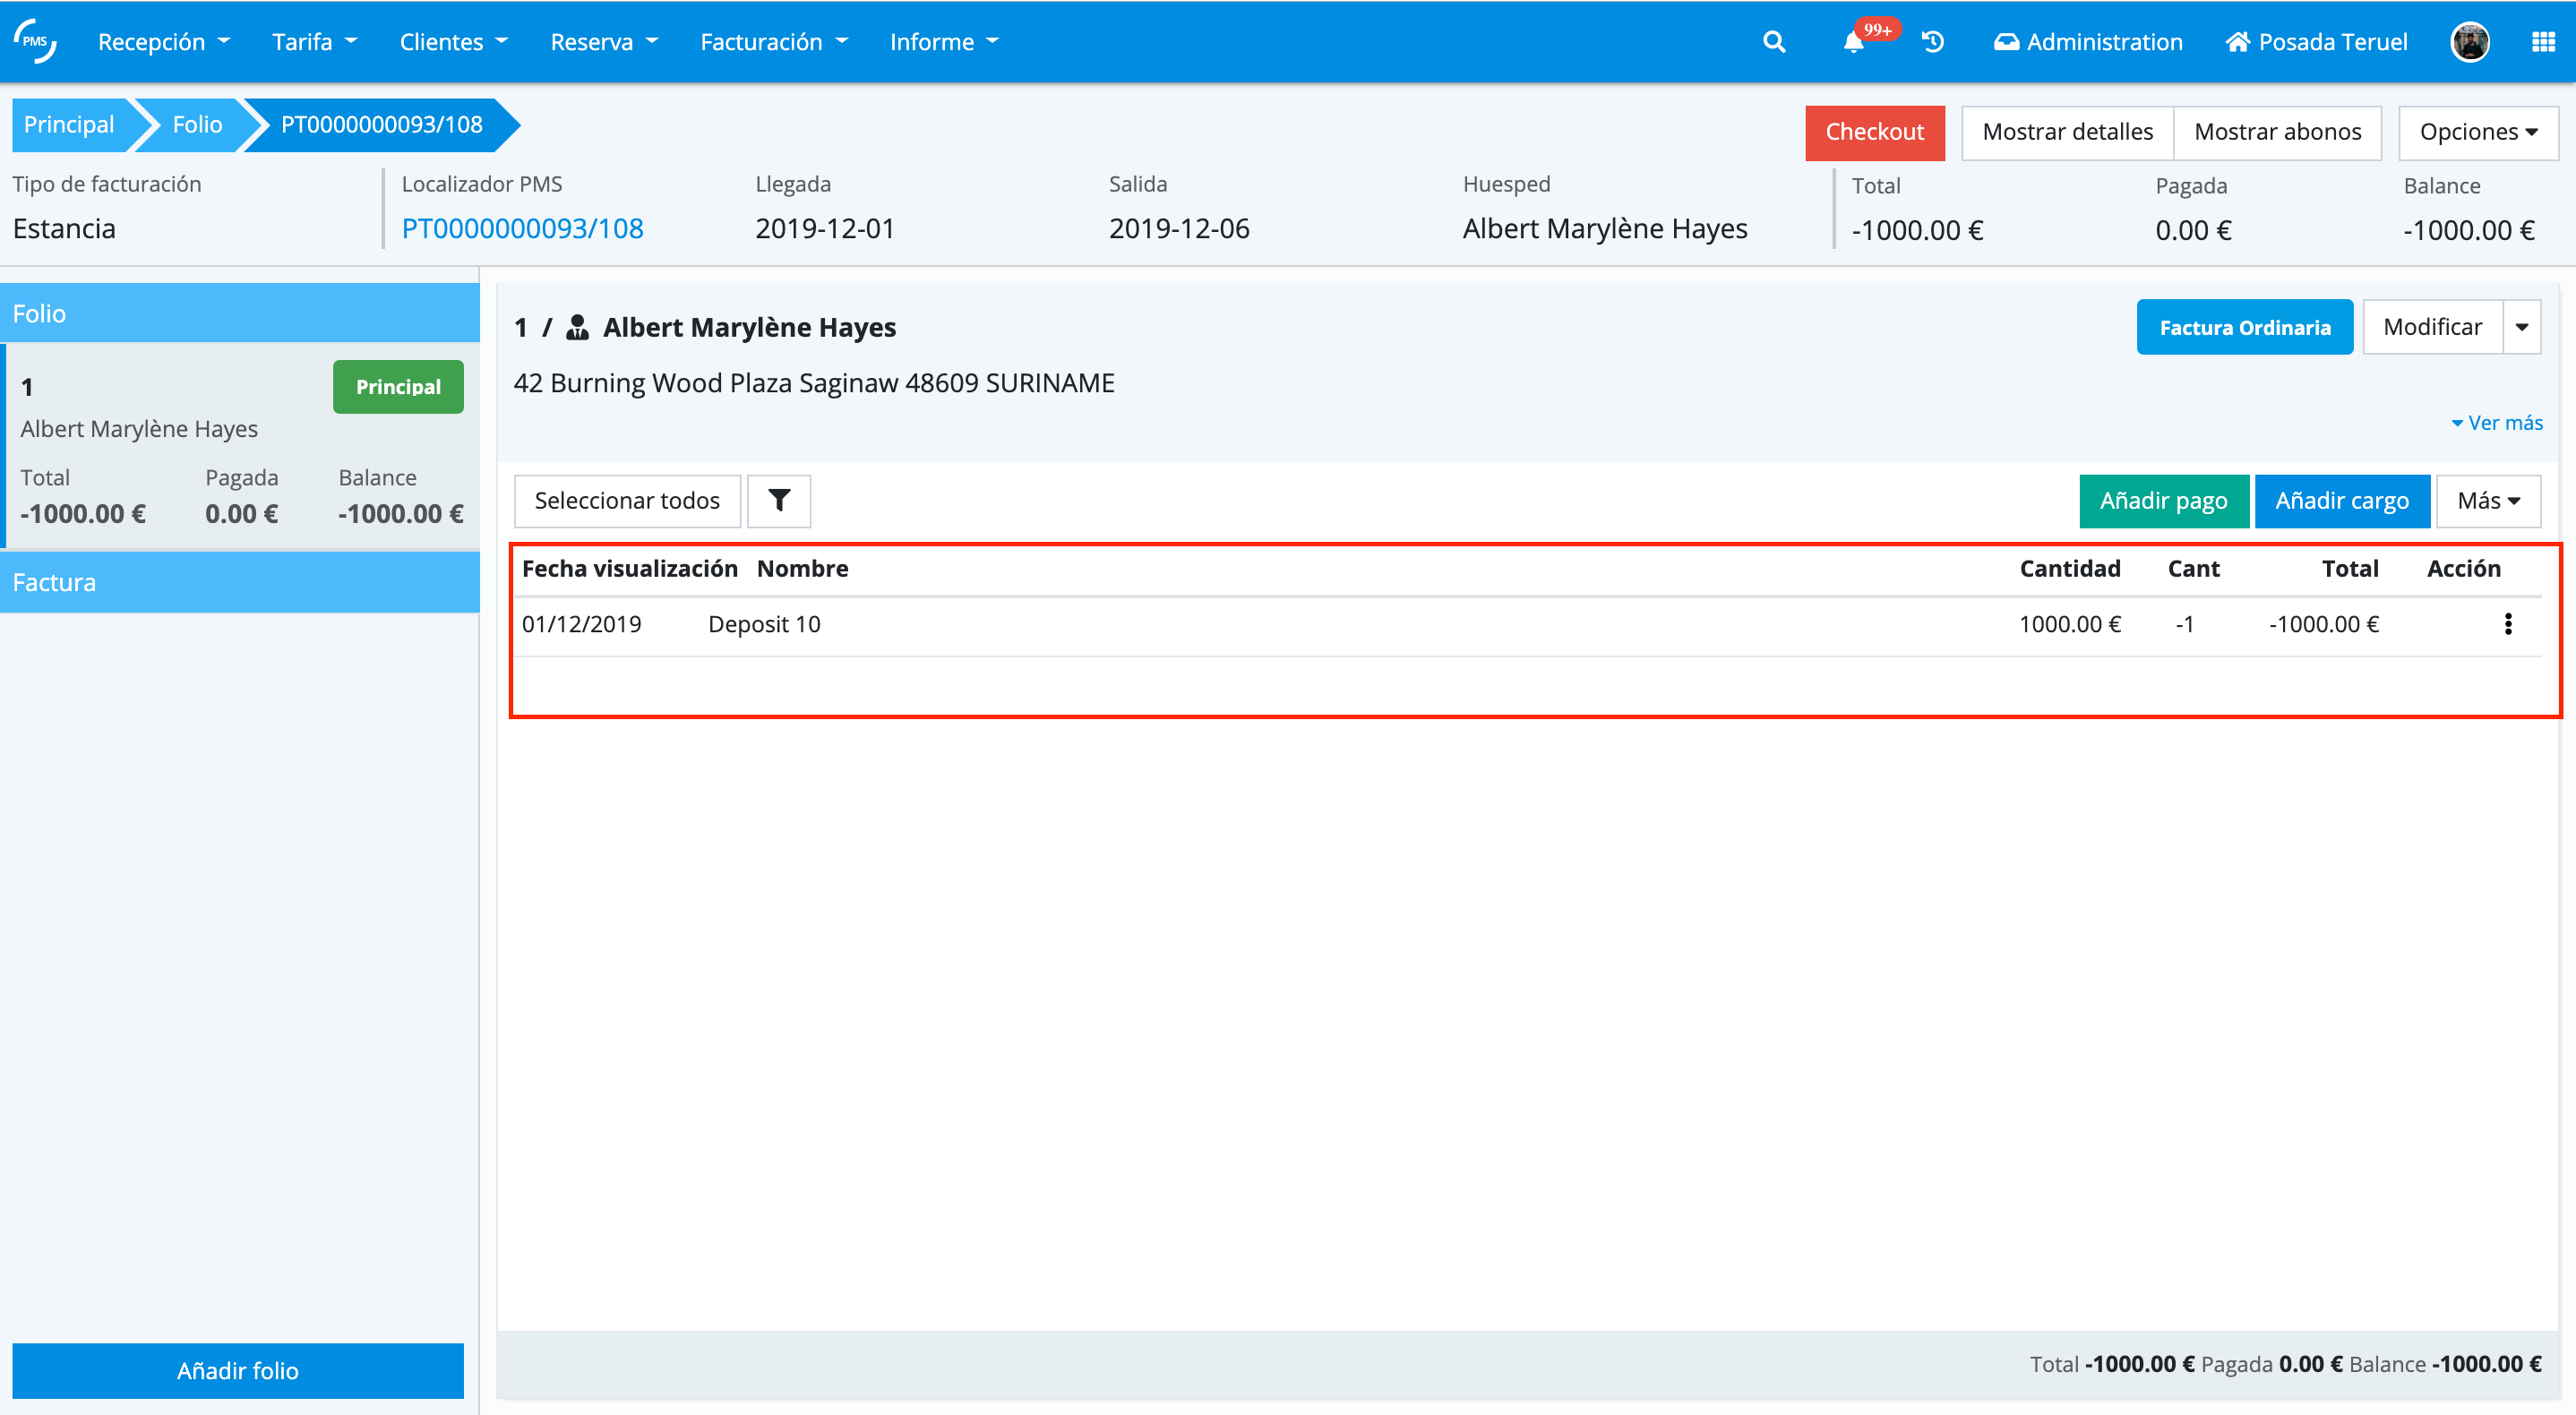Open the Más dropdown menu
Screen dimensions: 2576x1415
(x=2487, y=500)
